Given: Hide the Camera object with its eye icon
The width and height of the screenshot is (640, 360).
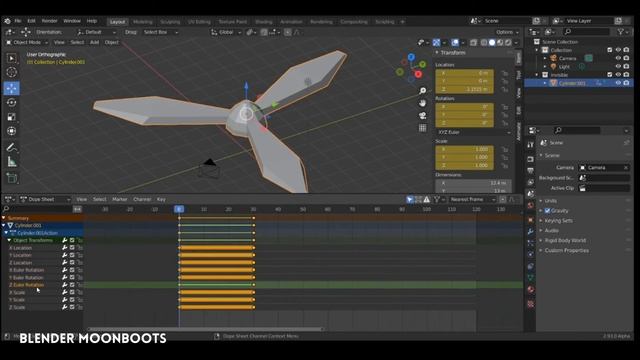Looking at the screenshot, I should point(618,58).
